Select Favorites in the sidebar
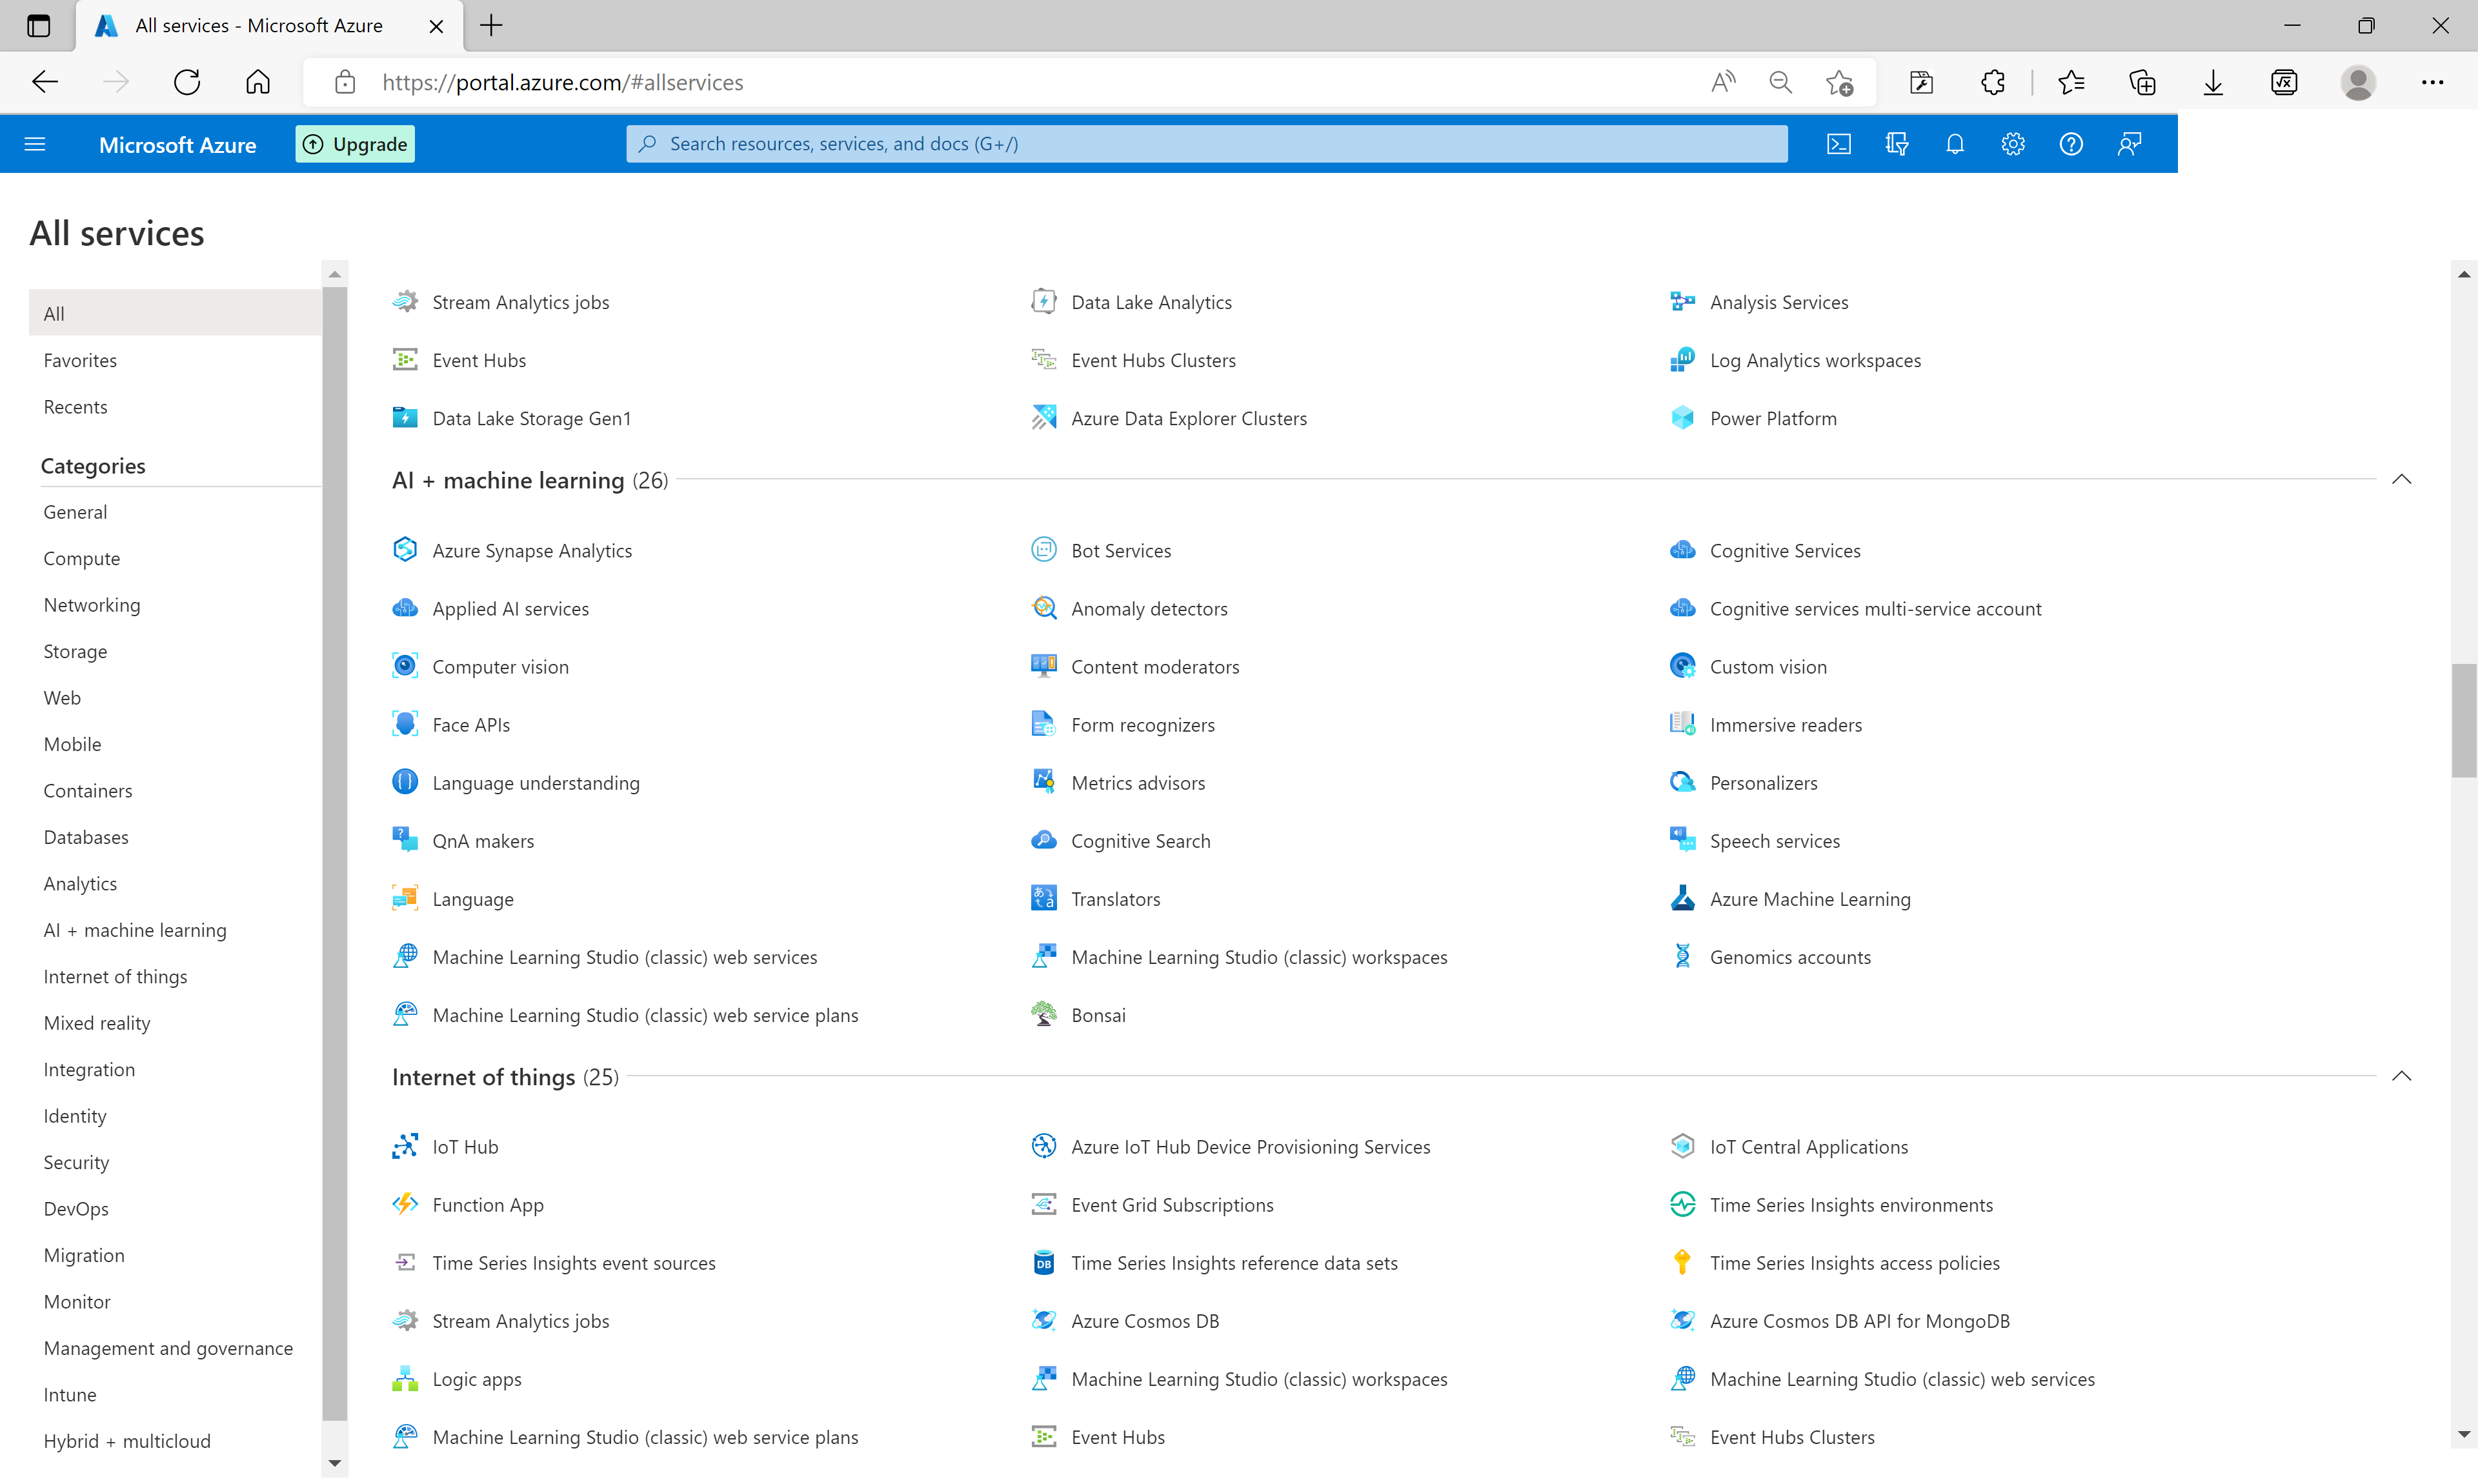2478x1484 pixels. (80, 360)
